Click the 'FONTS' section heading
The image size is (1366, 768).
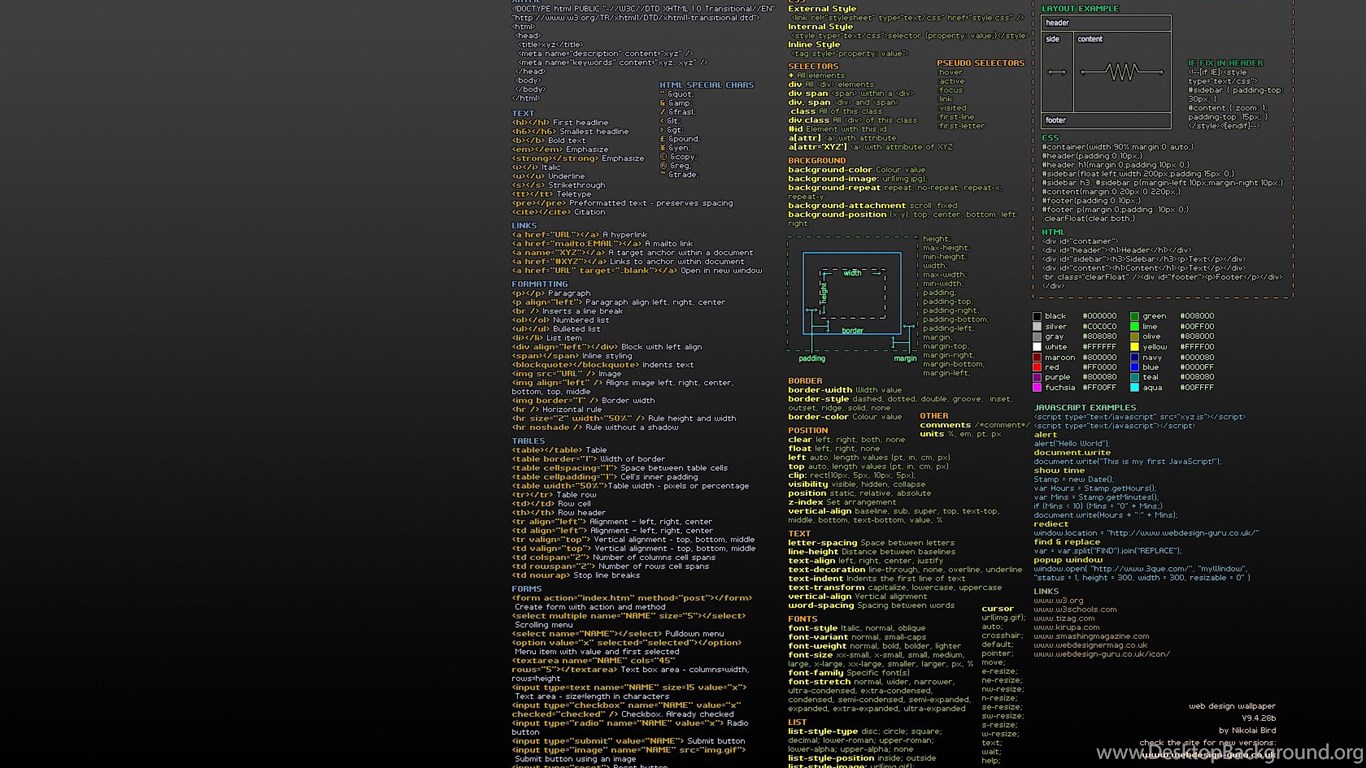[802, 619]
